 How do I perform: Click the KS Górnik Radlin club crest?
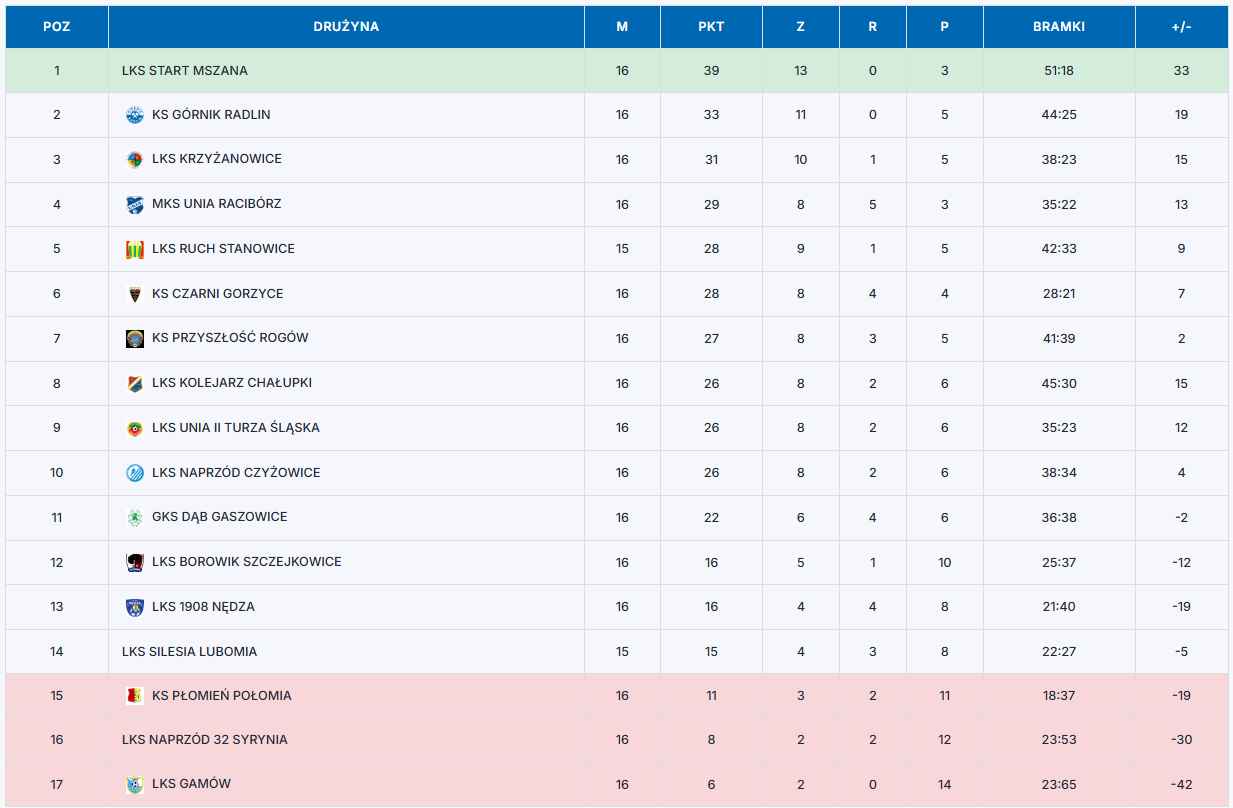tap(134, 115)
